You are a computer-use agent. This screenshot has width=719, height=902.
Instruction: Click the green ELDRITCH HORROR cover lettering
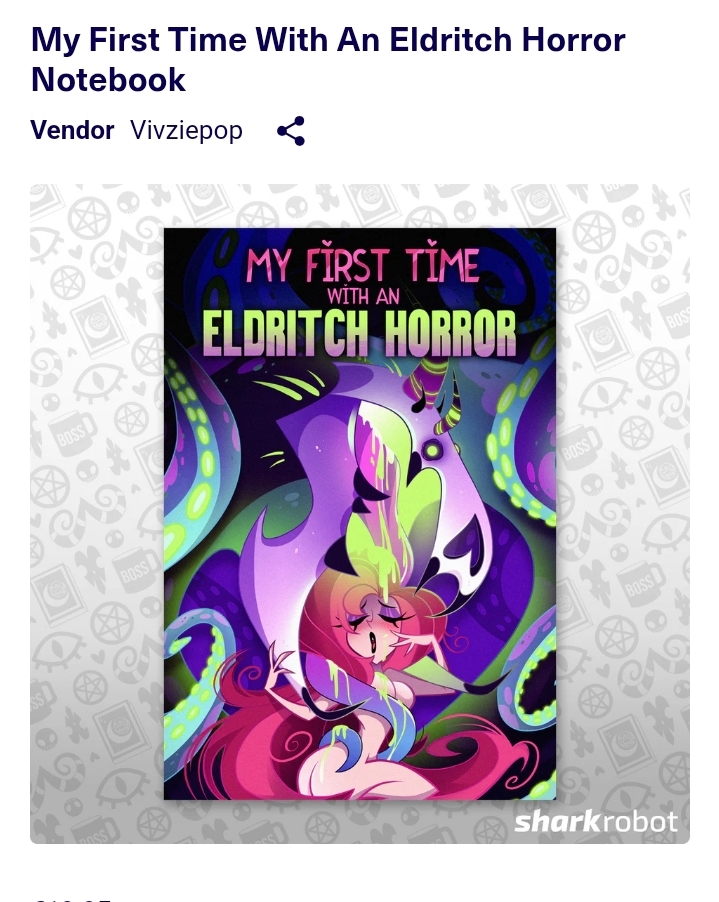tap(360, 334)
